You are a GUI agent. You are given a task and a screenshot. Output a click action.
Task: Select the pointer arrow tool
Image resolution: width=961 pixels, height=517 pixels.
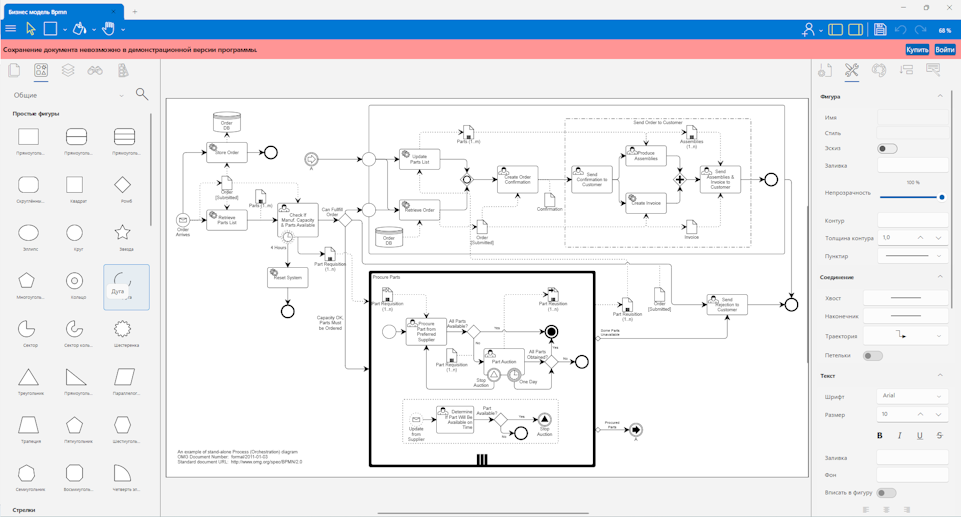coord(30,29)
